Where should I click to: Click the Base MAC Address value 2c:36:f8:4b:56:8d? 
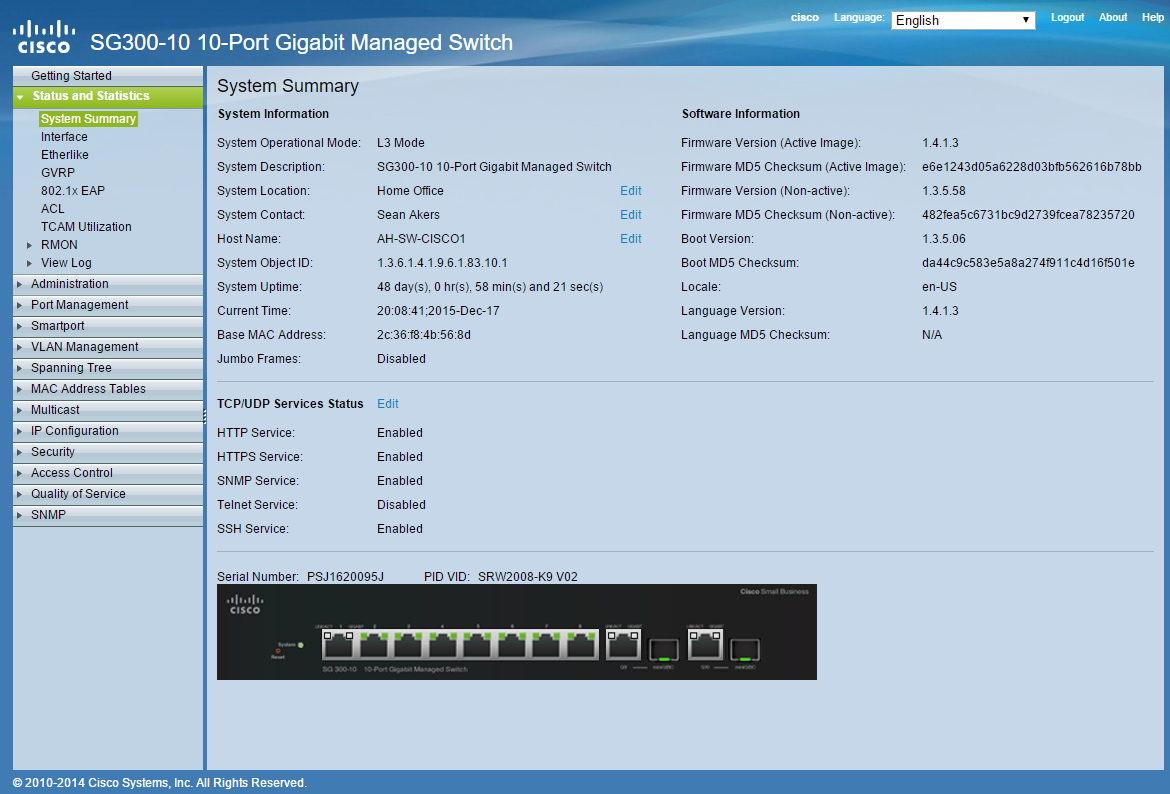(424, 334)
